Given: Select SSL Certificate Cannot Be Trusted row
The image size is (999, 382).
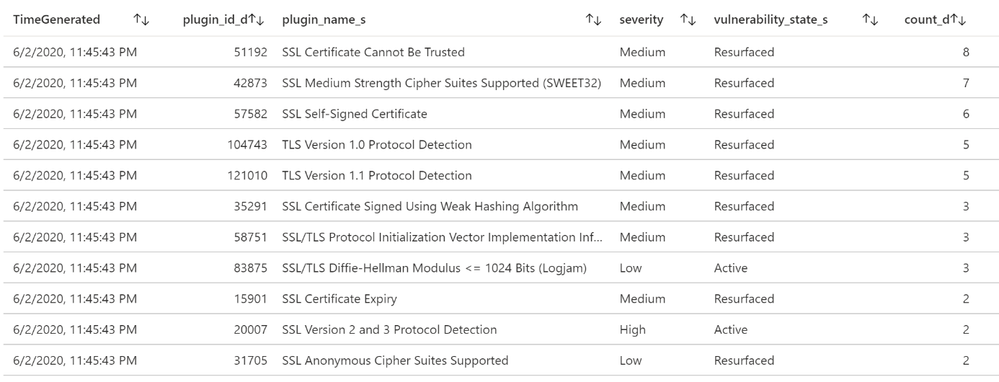Looking at the screenshot, I should 500,52.
